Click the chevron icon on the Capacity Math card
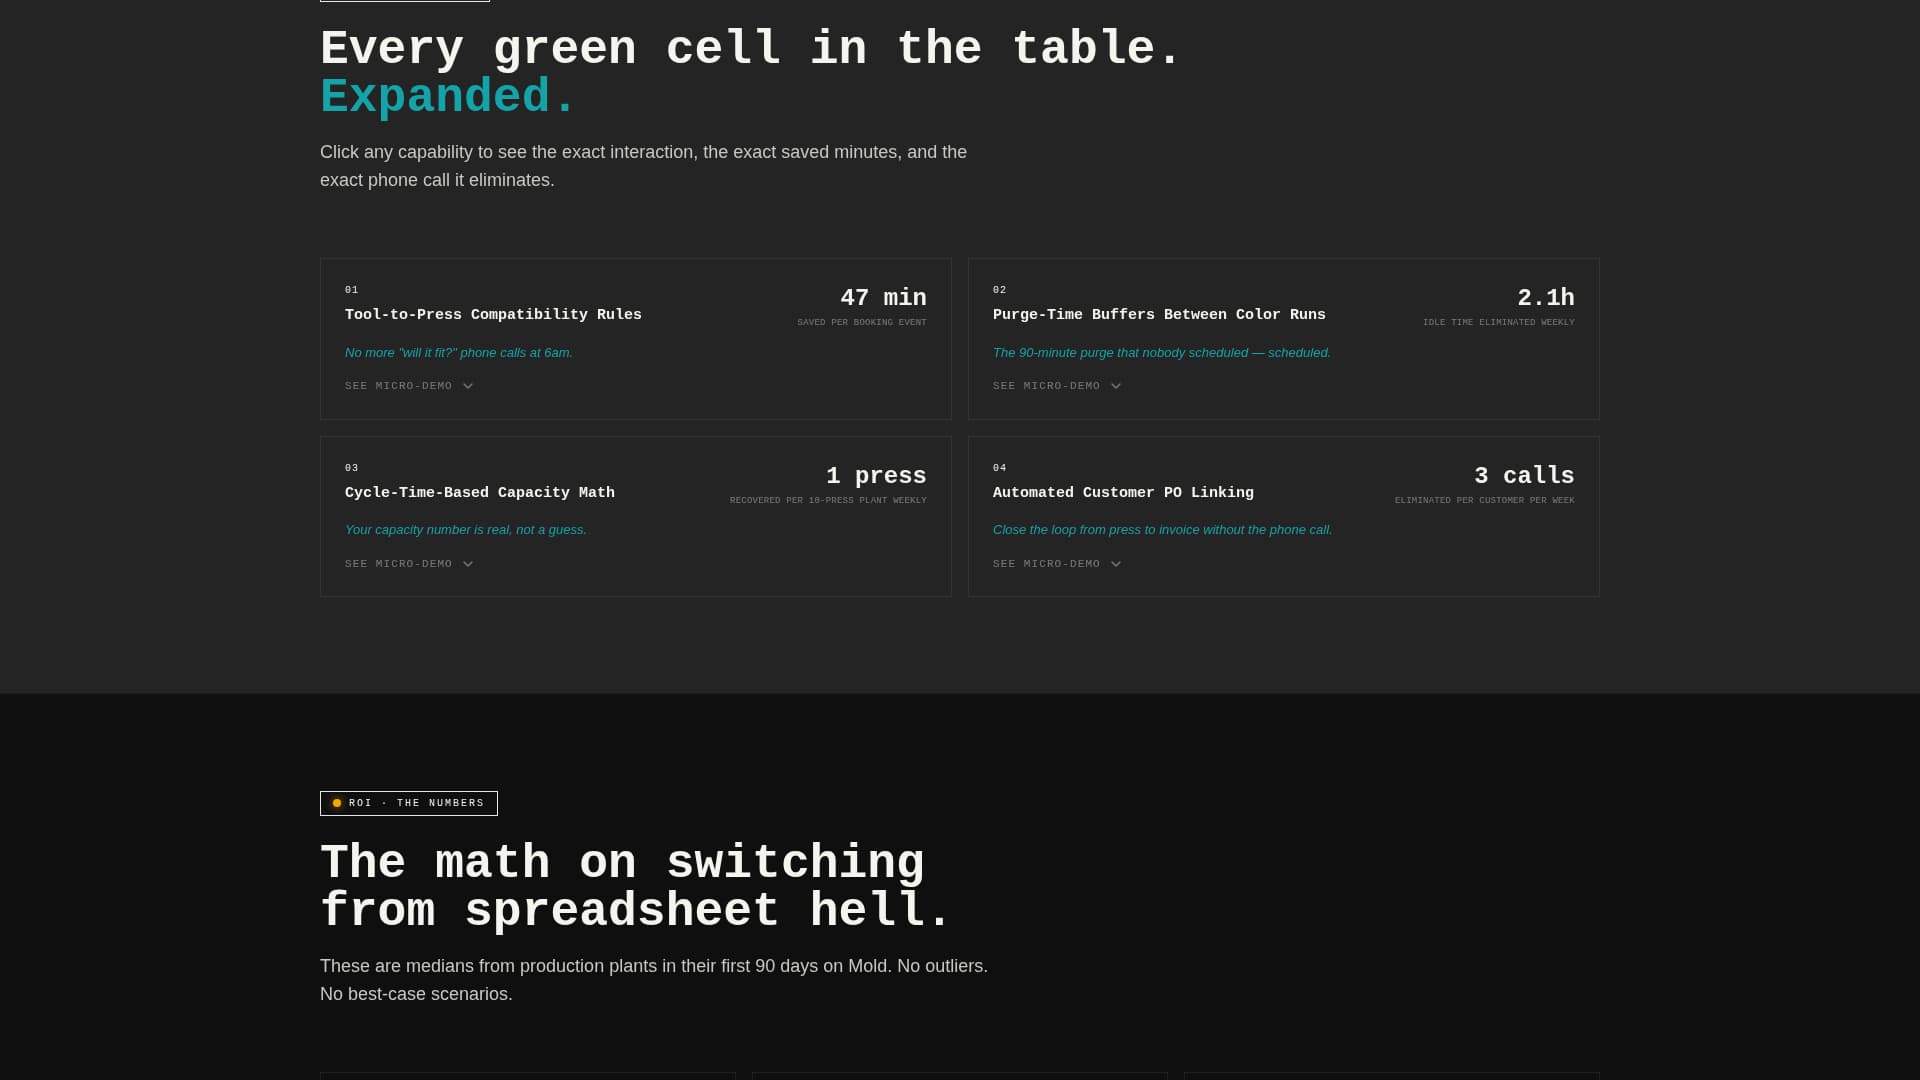 click(x=467, y=563)
